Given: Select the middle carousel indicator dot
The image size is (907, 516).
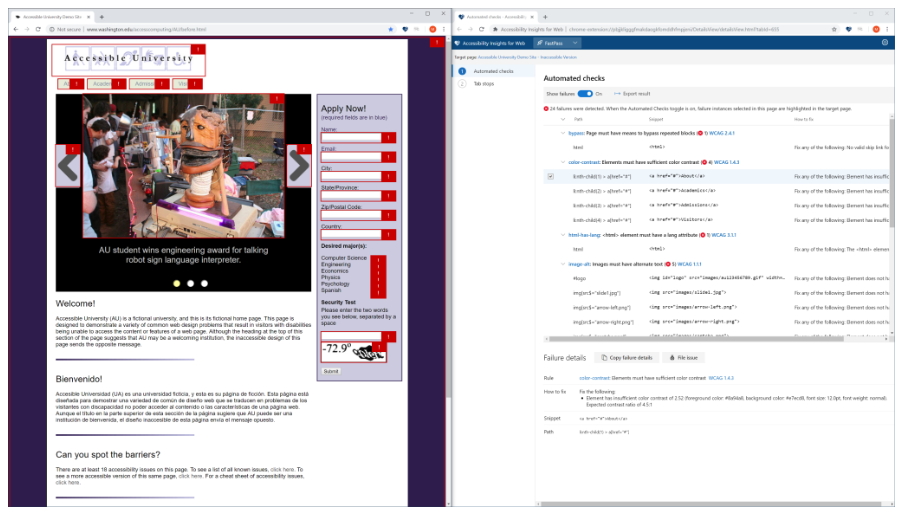Looking at the screenshot, I should 190,283.
